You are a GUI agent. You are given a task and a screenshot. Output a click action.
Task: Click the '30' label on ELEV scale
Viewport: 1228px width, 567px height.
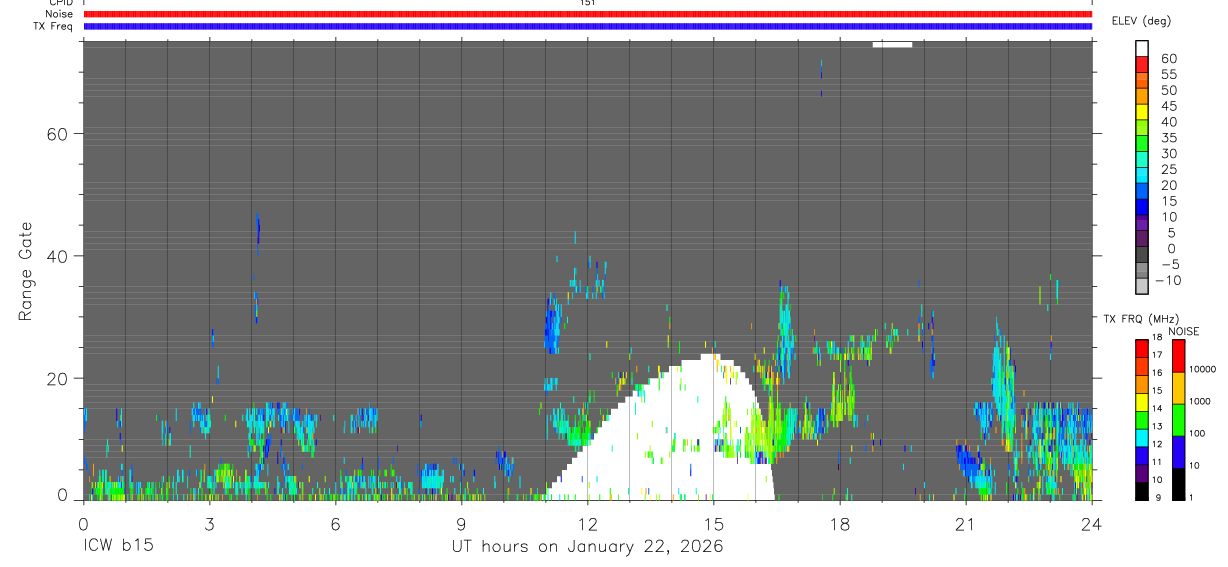[1168, 154]
